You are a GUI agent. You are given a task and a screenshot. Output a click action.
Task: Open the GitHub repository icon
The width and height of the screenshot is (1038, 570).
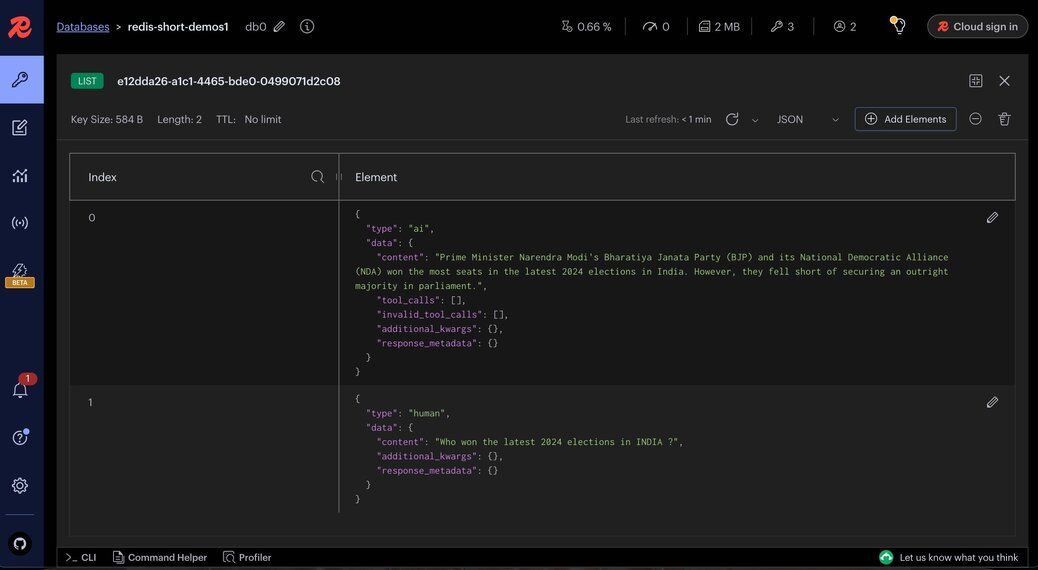click(20, 543)
